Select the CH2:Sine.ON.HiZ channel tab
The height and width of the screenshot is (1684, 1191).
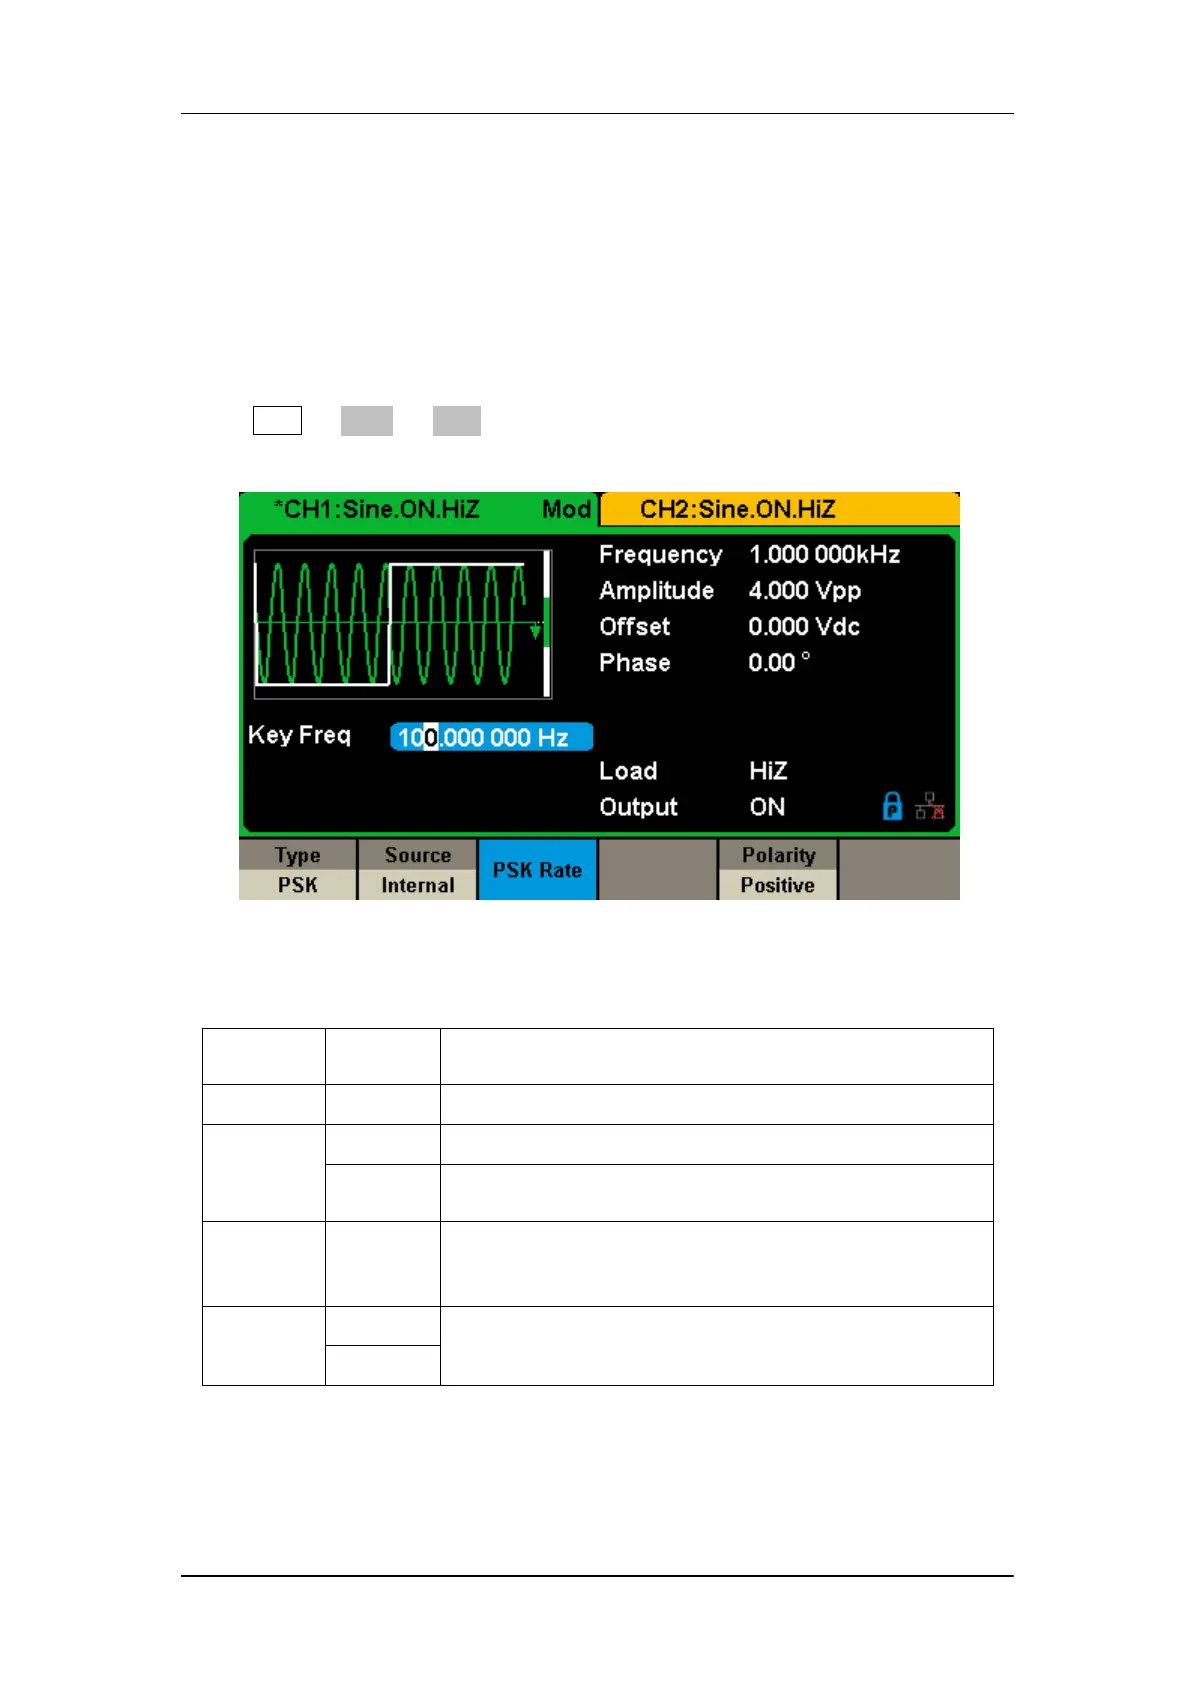[x=779, y=509]
